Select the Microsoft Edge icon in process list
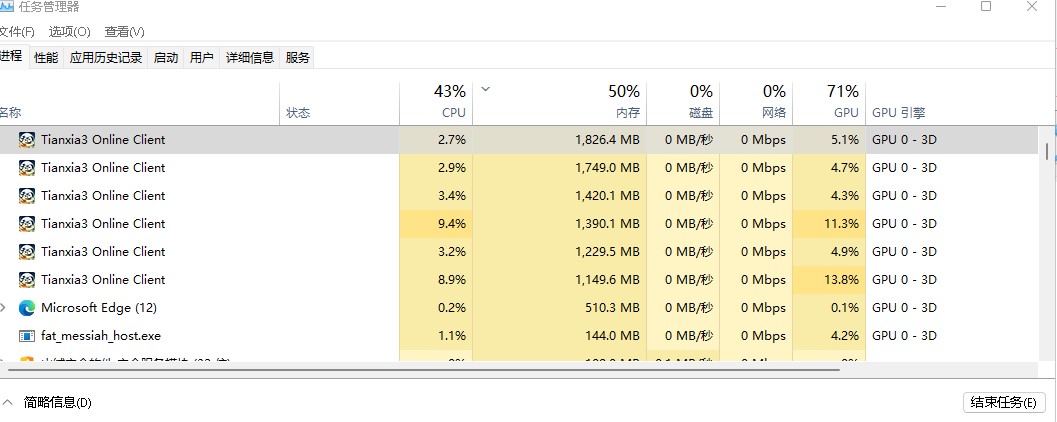The height and width of the screenshot is (422, 1057). click(27, 308)
